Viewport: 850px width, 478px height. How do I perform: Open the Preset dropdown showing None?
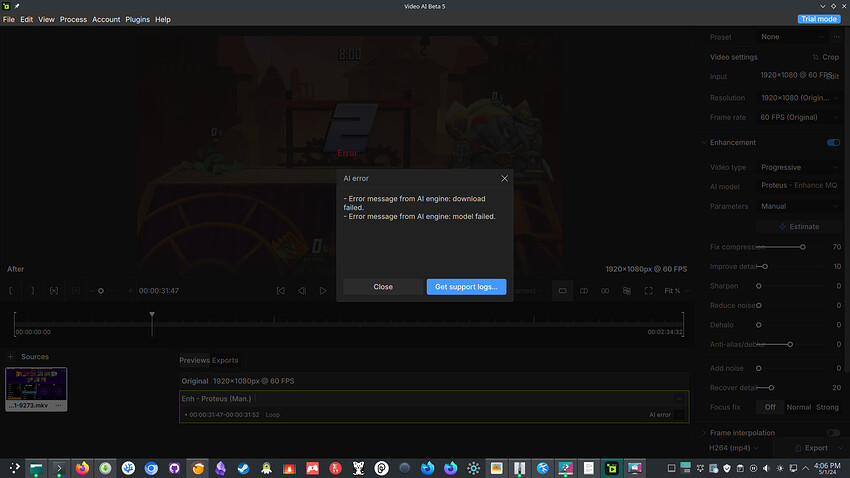(x=792, y=37)
